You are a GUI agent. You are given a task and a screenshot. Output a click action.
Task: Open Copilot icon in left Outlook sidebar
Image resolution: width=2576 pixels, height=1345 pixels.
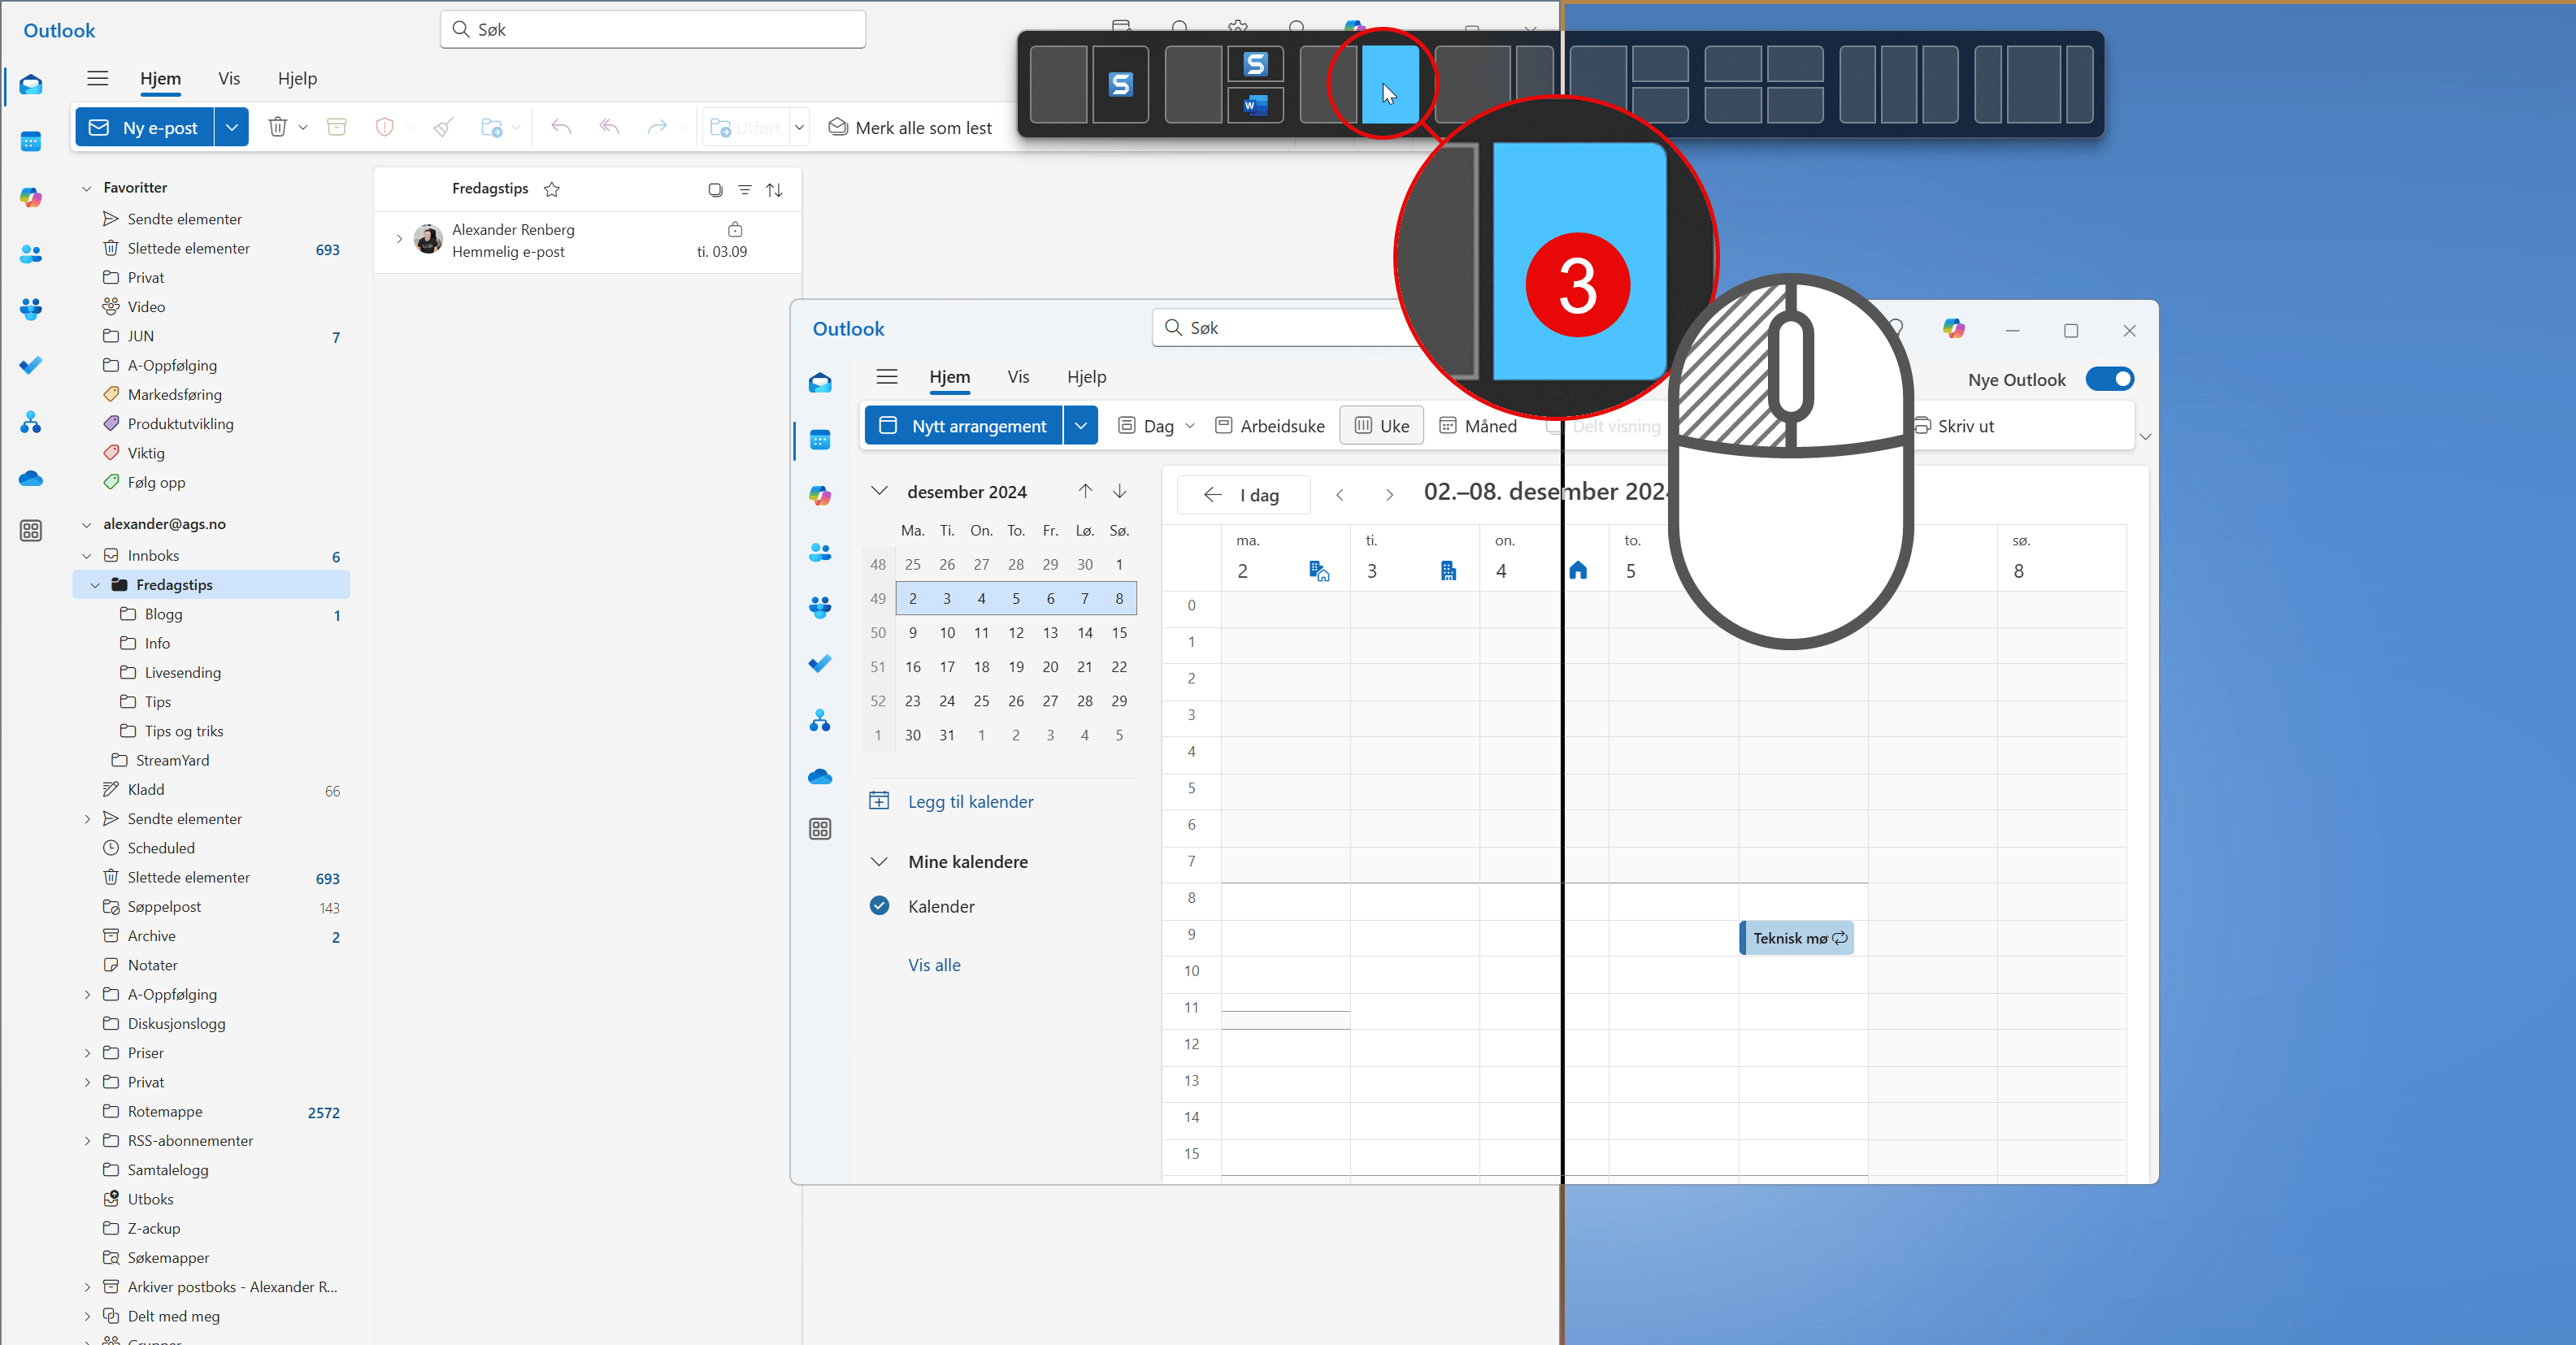click(31, 197)
